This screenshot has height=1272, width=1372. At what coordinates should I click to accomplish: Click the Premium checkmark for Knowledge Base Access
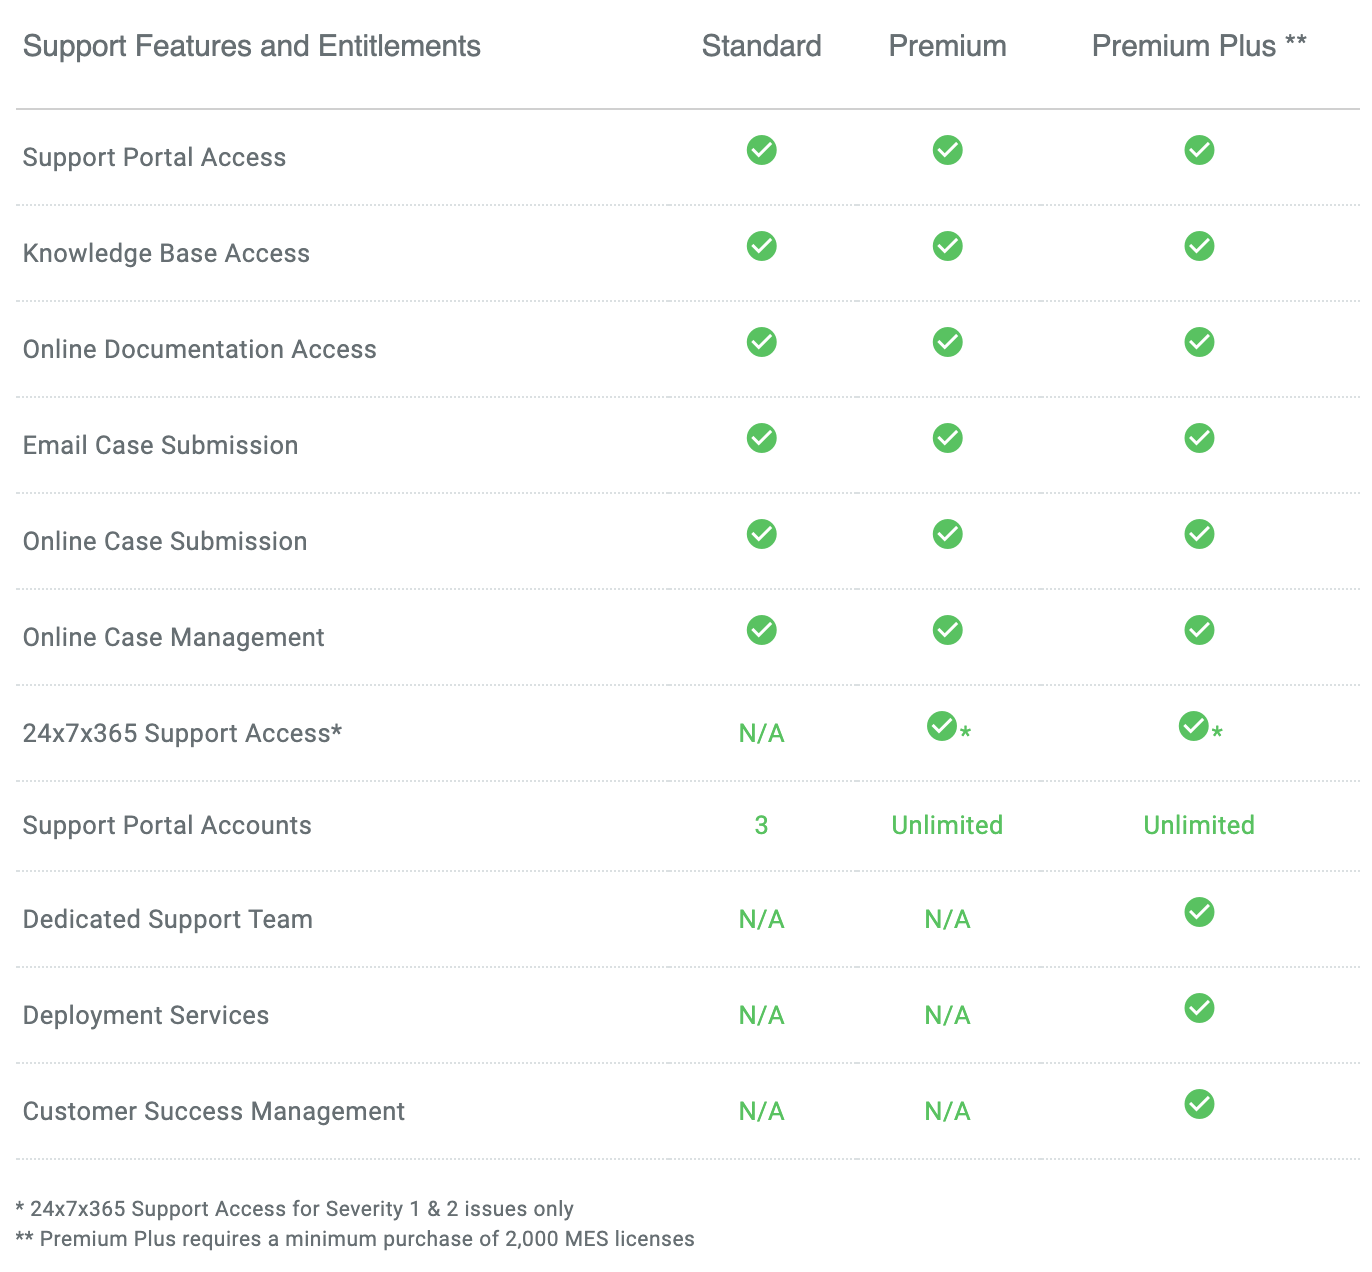(947, 246)
